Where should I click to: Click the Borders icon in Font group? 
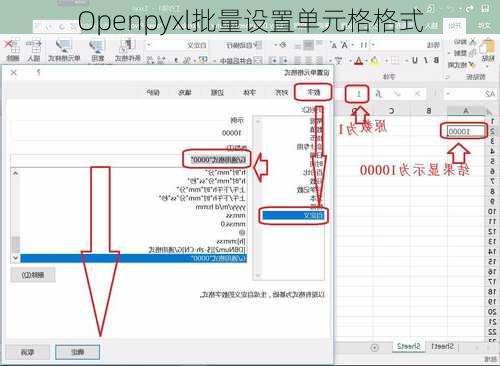pos(395,61)
